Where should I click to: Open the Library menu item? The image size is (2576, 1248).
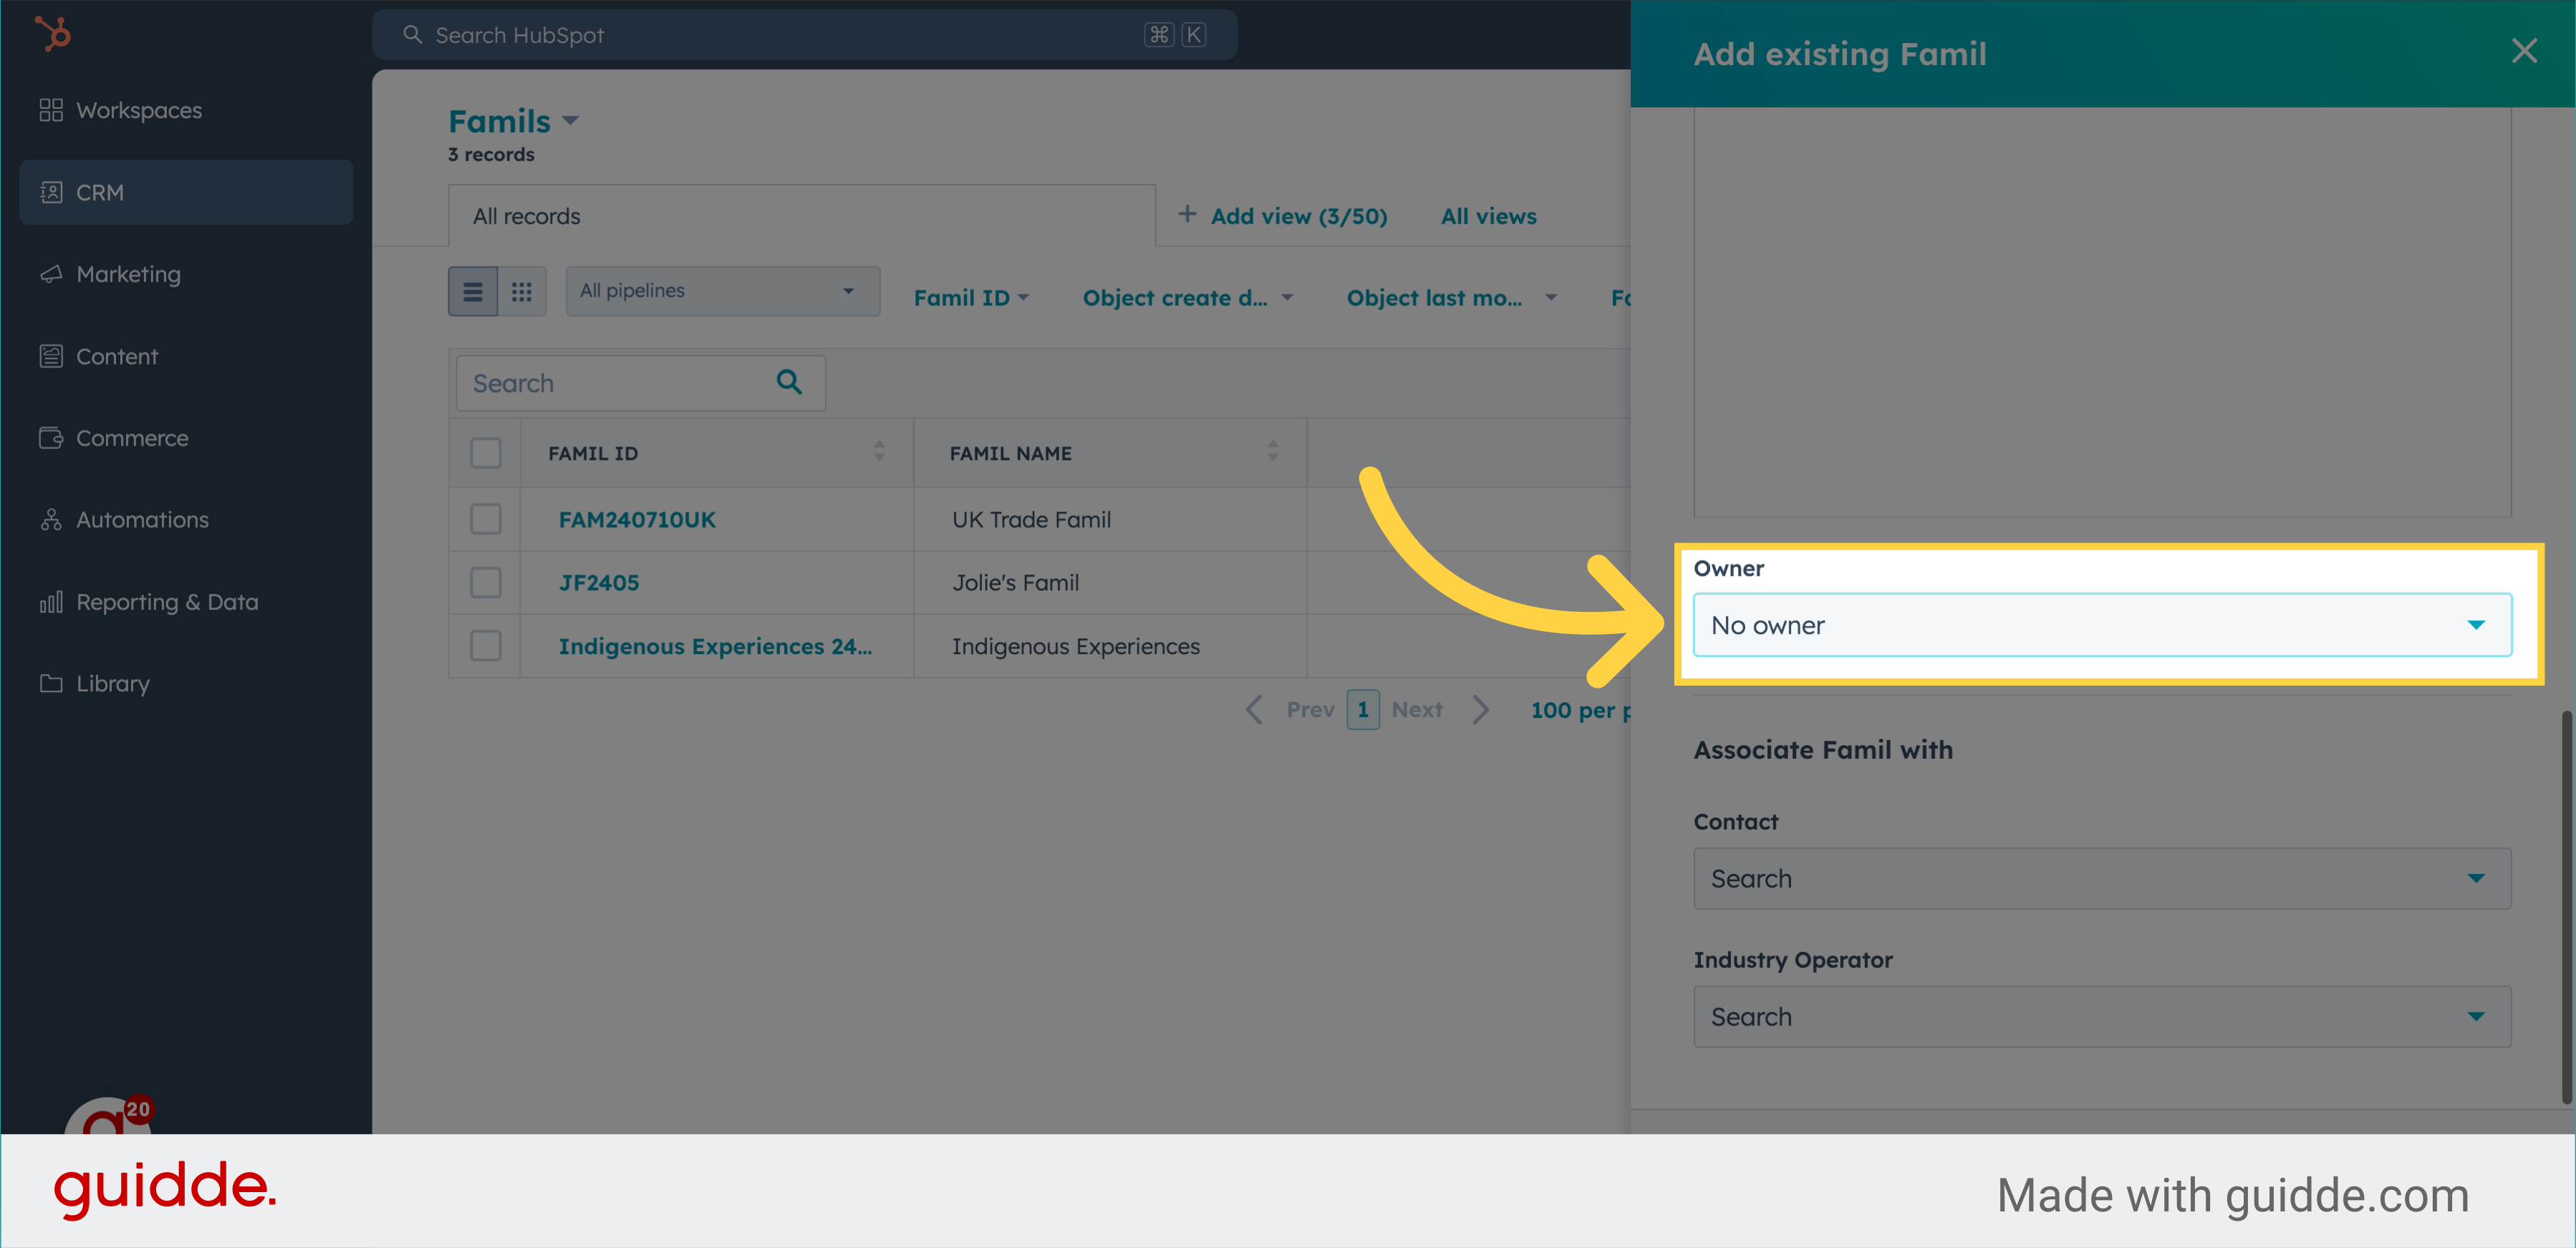coord(112,683)
